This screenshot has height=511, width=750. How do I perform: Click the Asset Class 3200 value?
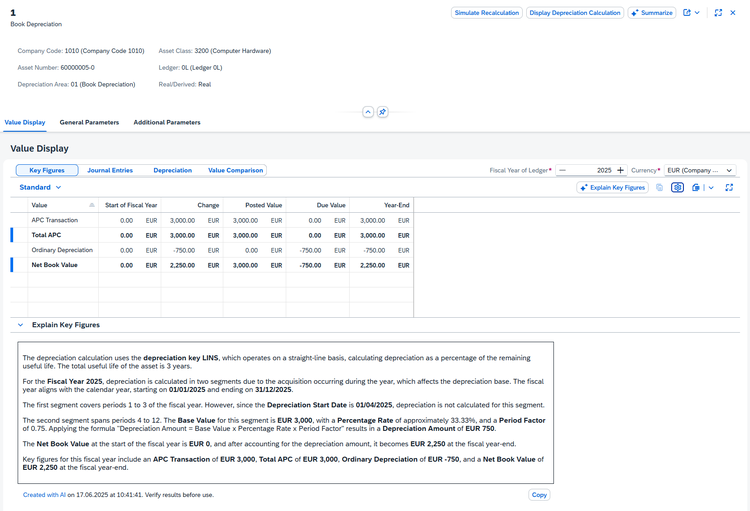(232, 51)
